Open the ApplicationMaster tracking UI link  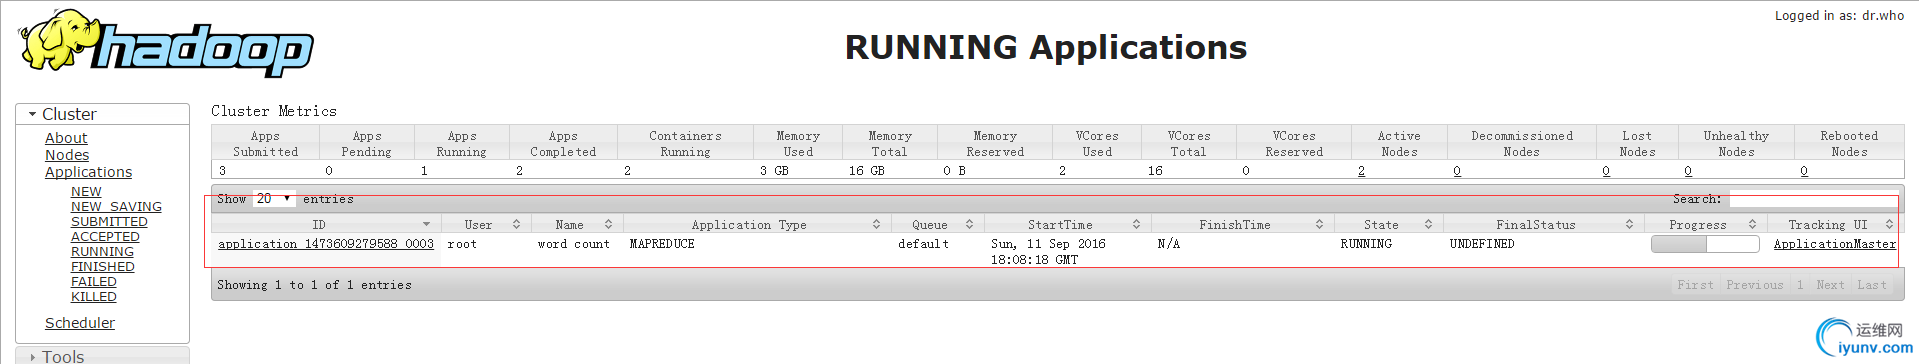(1834, 243)
